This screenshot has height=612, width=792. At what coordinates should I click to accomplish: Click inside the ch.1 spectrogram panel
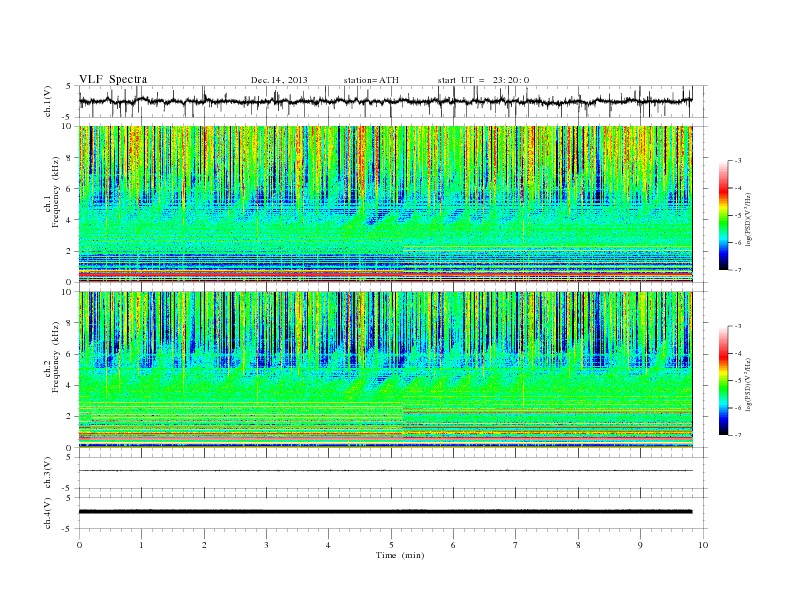(386, 204)
